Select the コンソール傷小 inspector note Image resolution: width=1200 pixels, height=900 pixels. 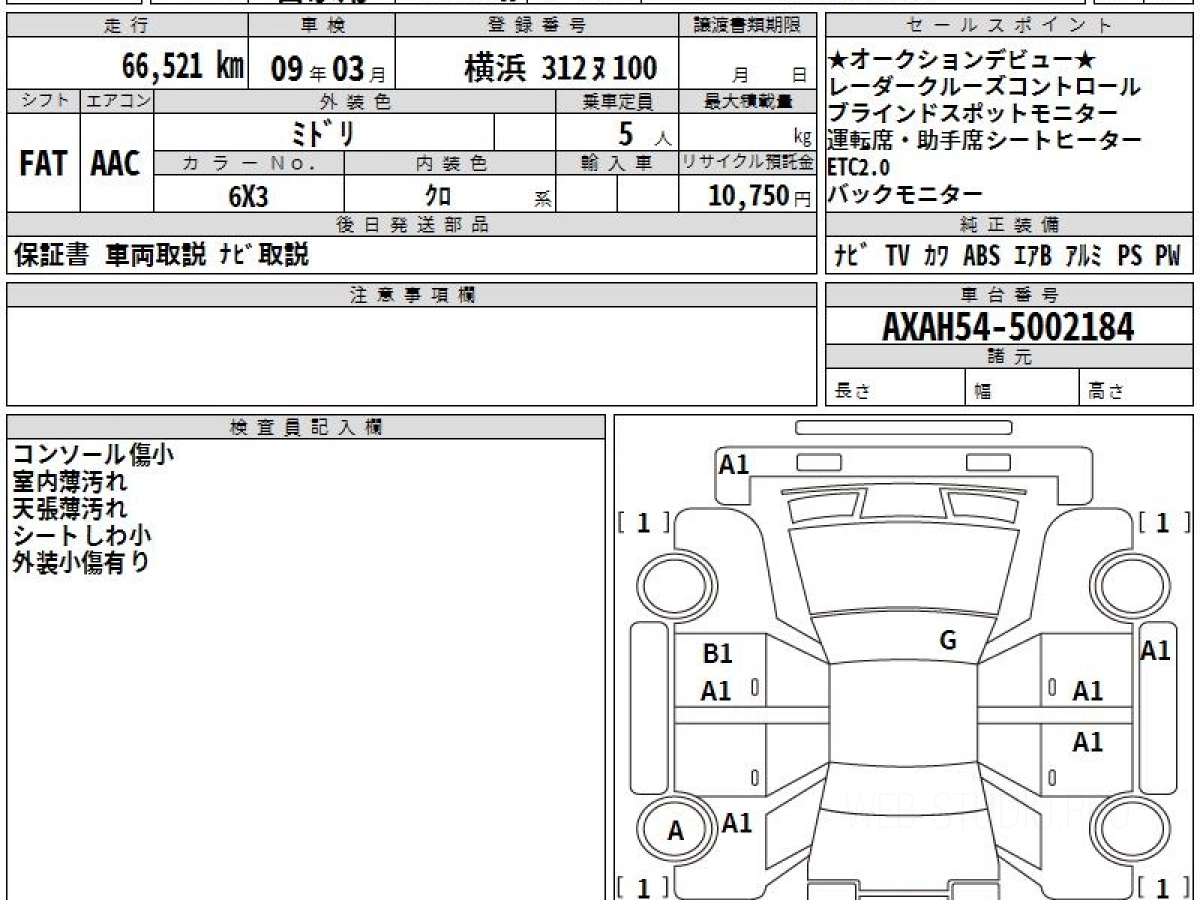(93, 455)
